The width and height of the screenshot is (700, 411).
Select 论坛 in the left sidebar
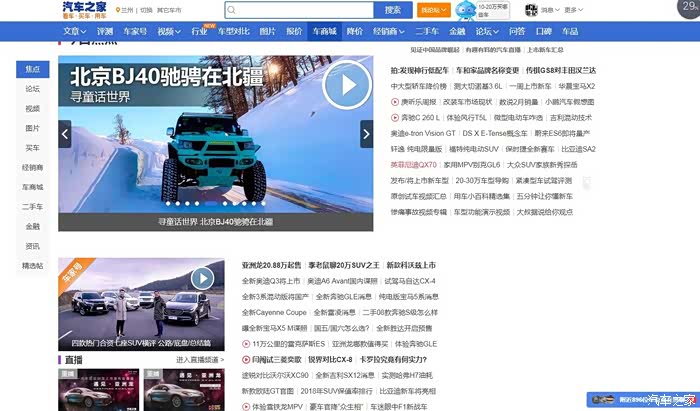[33, 89]
